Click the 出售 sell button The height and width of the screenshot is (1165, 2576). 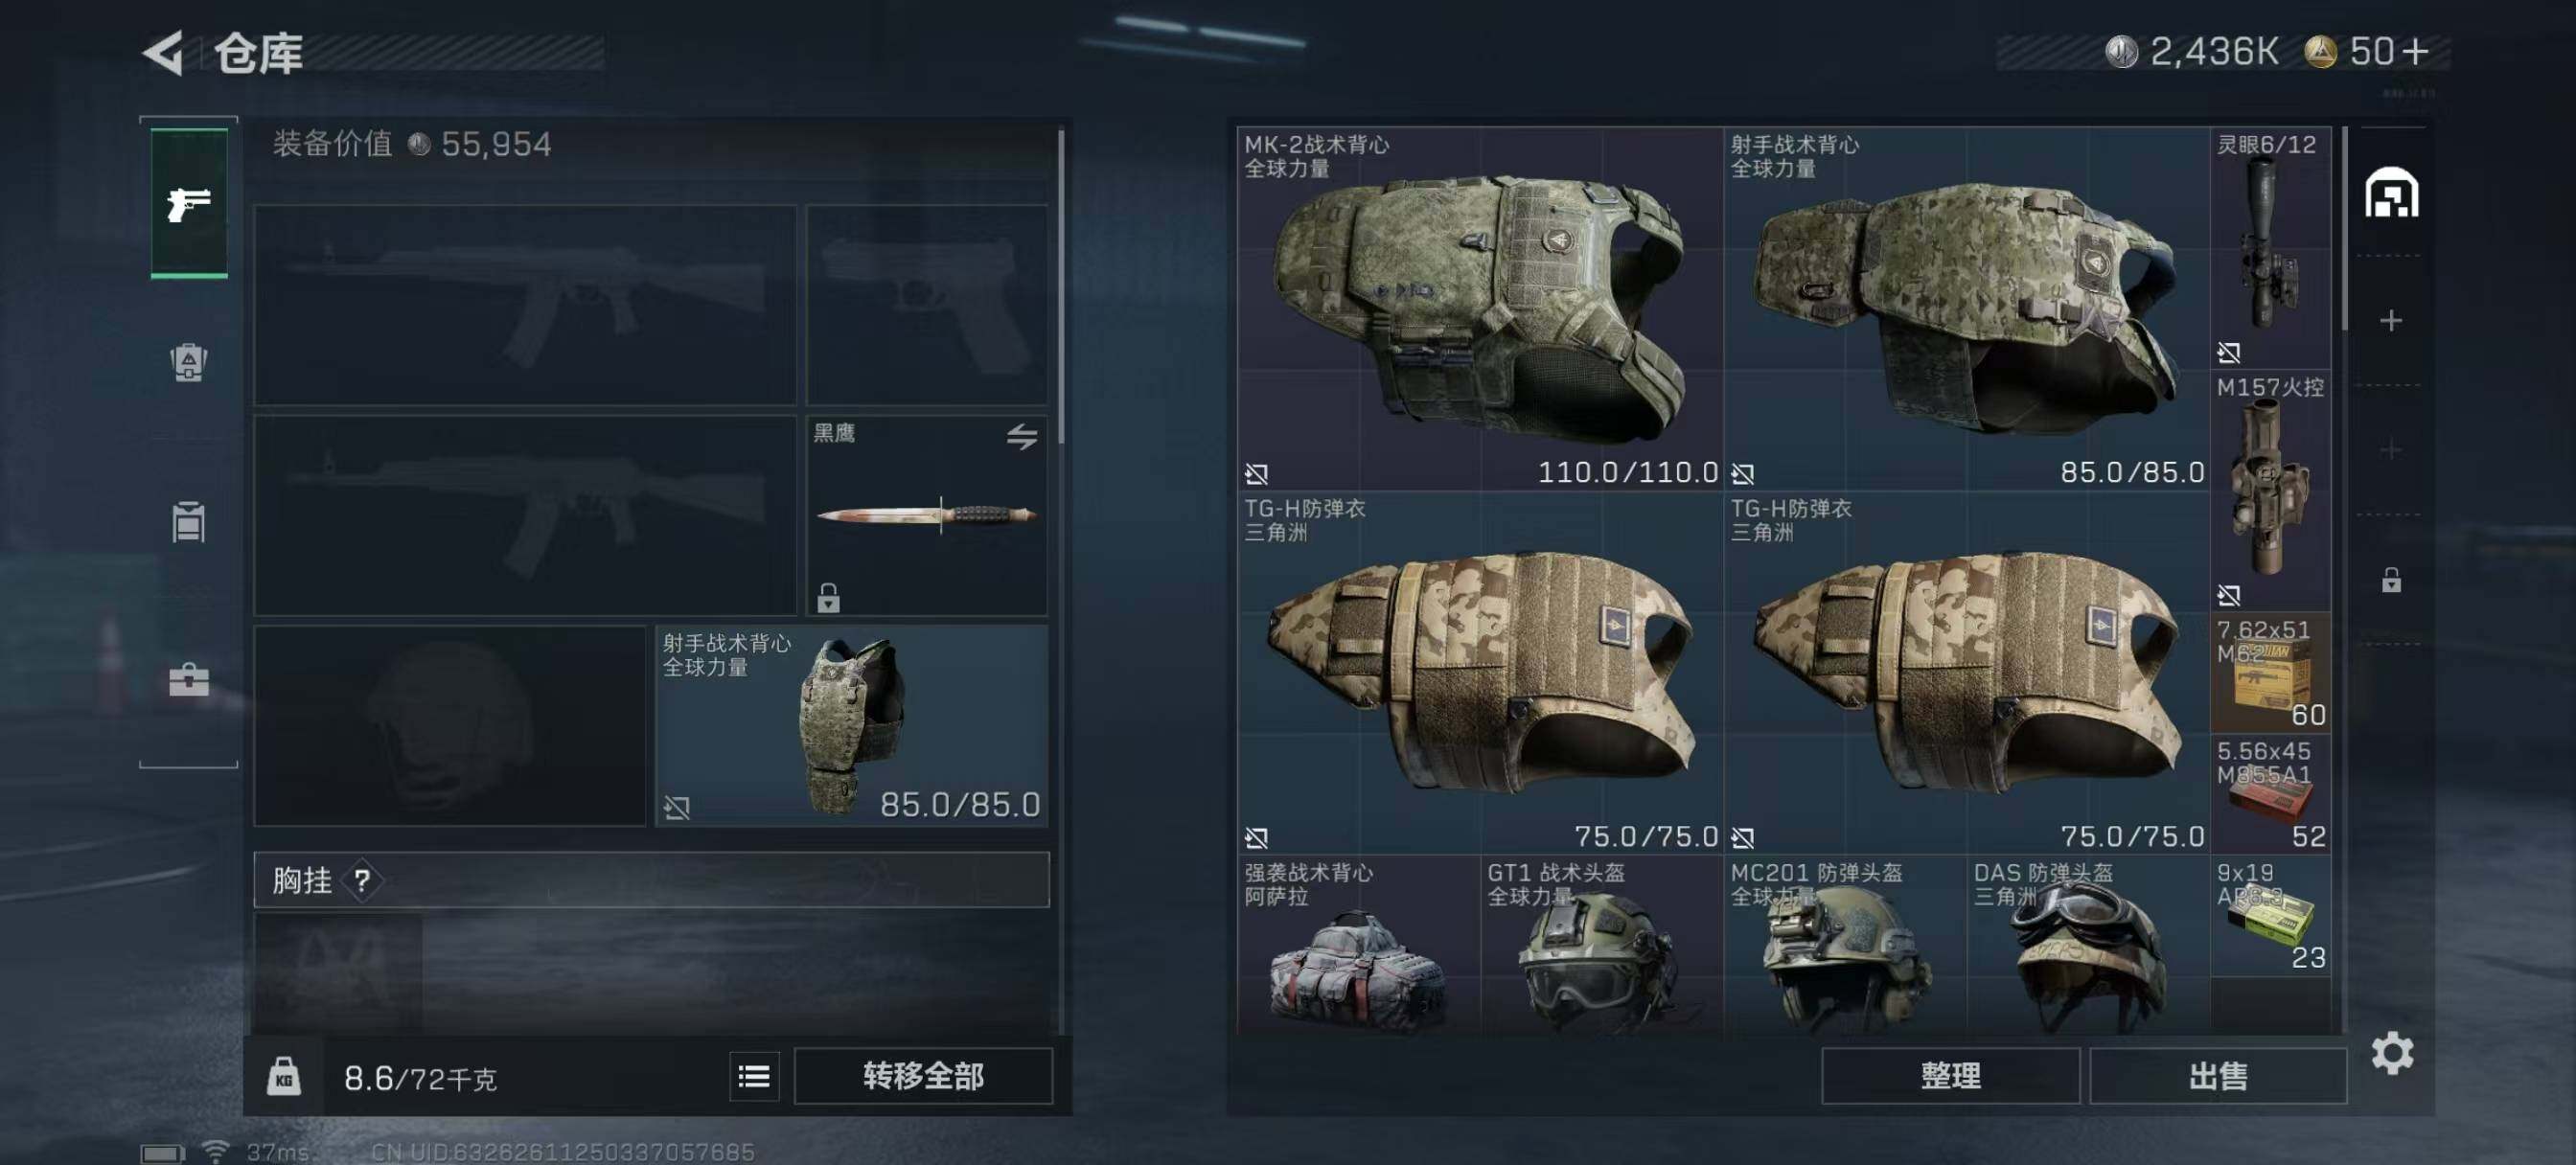(2218, 1076)
